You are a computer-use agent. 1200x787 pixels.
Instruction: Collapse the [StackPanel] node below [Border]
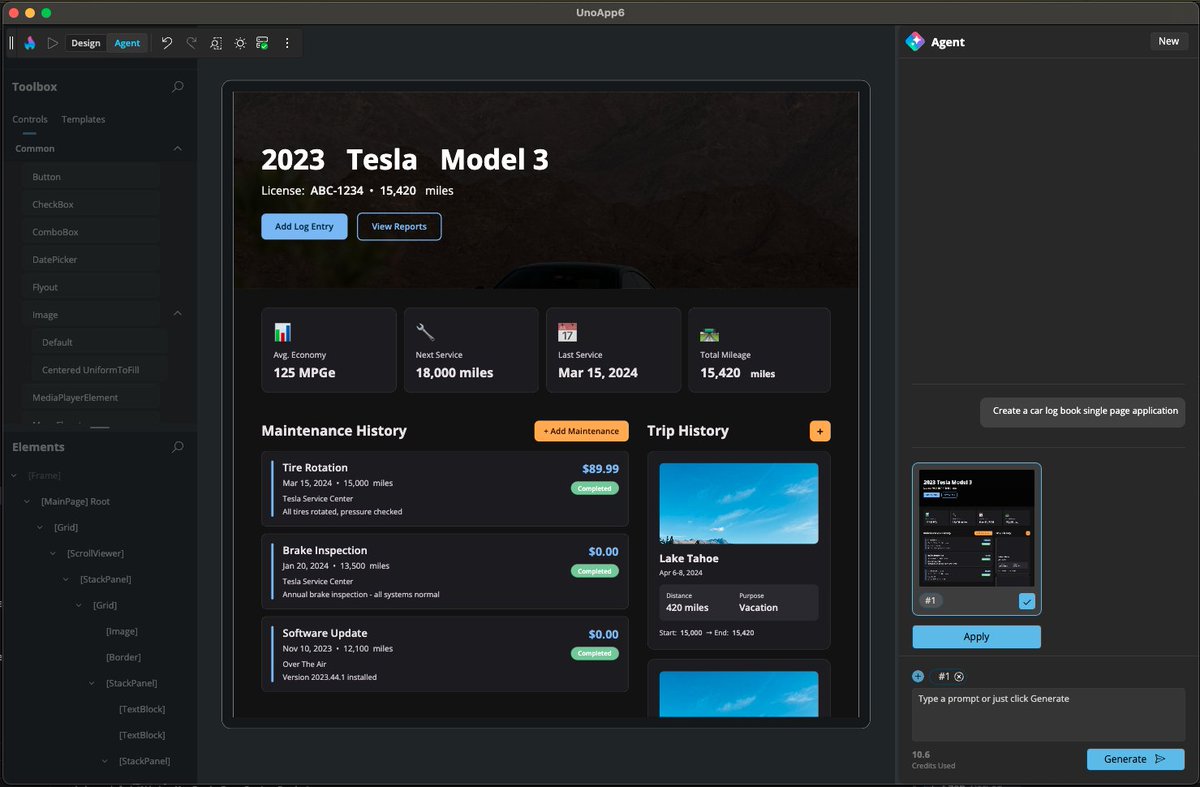click(x=93, y=683)
